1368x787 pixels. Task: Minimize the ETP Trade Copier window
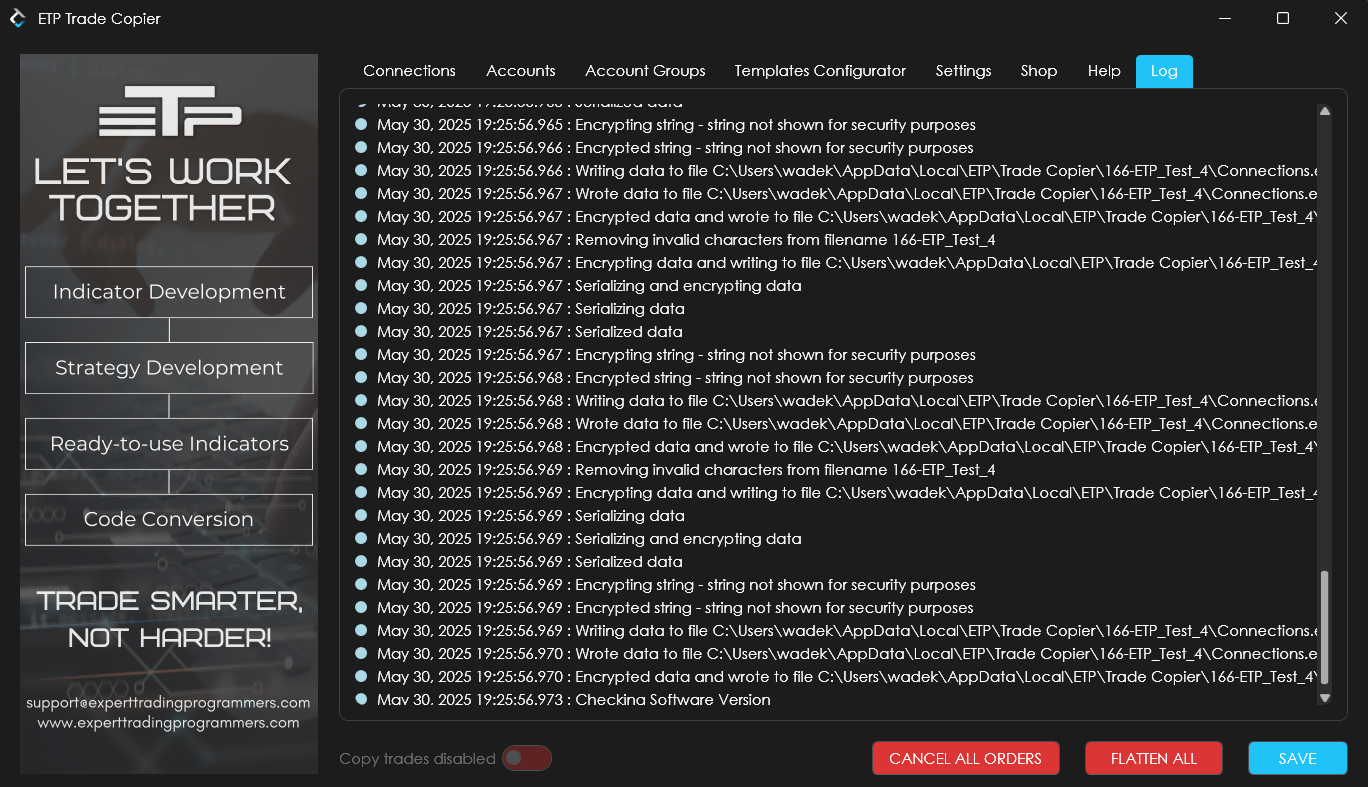coord(1225,18)
